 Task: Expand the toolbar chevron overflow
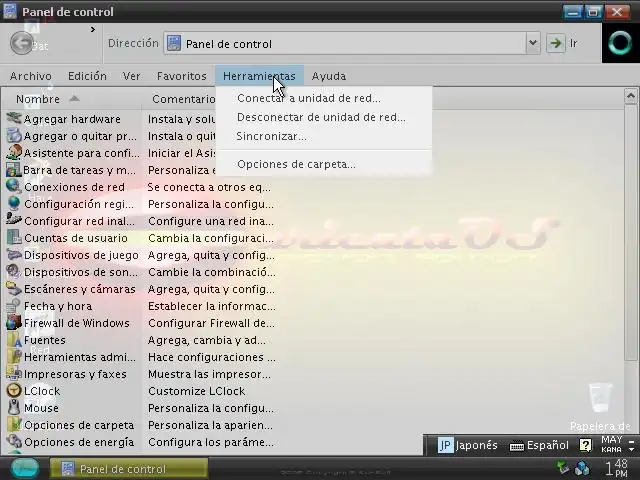pos(93,29)
